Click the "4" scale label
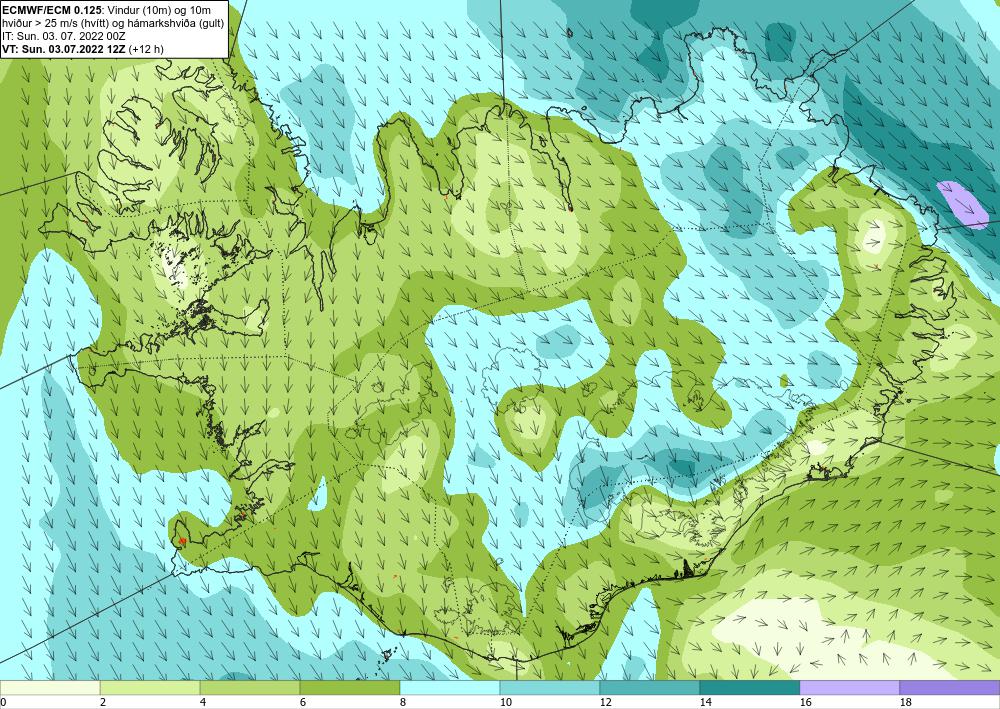Viewport: 1000px width, 709px height. [x=203, y=703]
